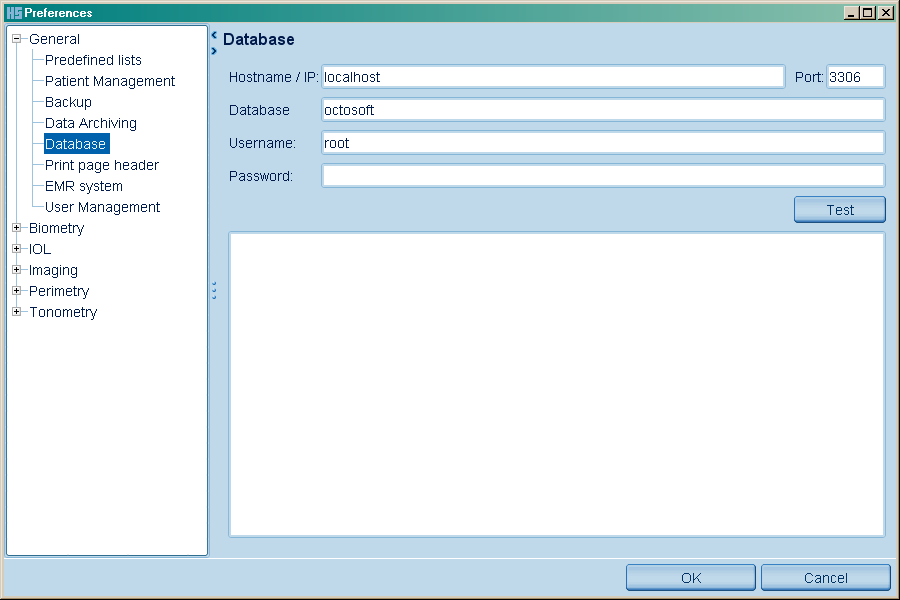Confirm preferences with OK button

tap(691, 578)
